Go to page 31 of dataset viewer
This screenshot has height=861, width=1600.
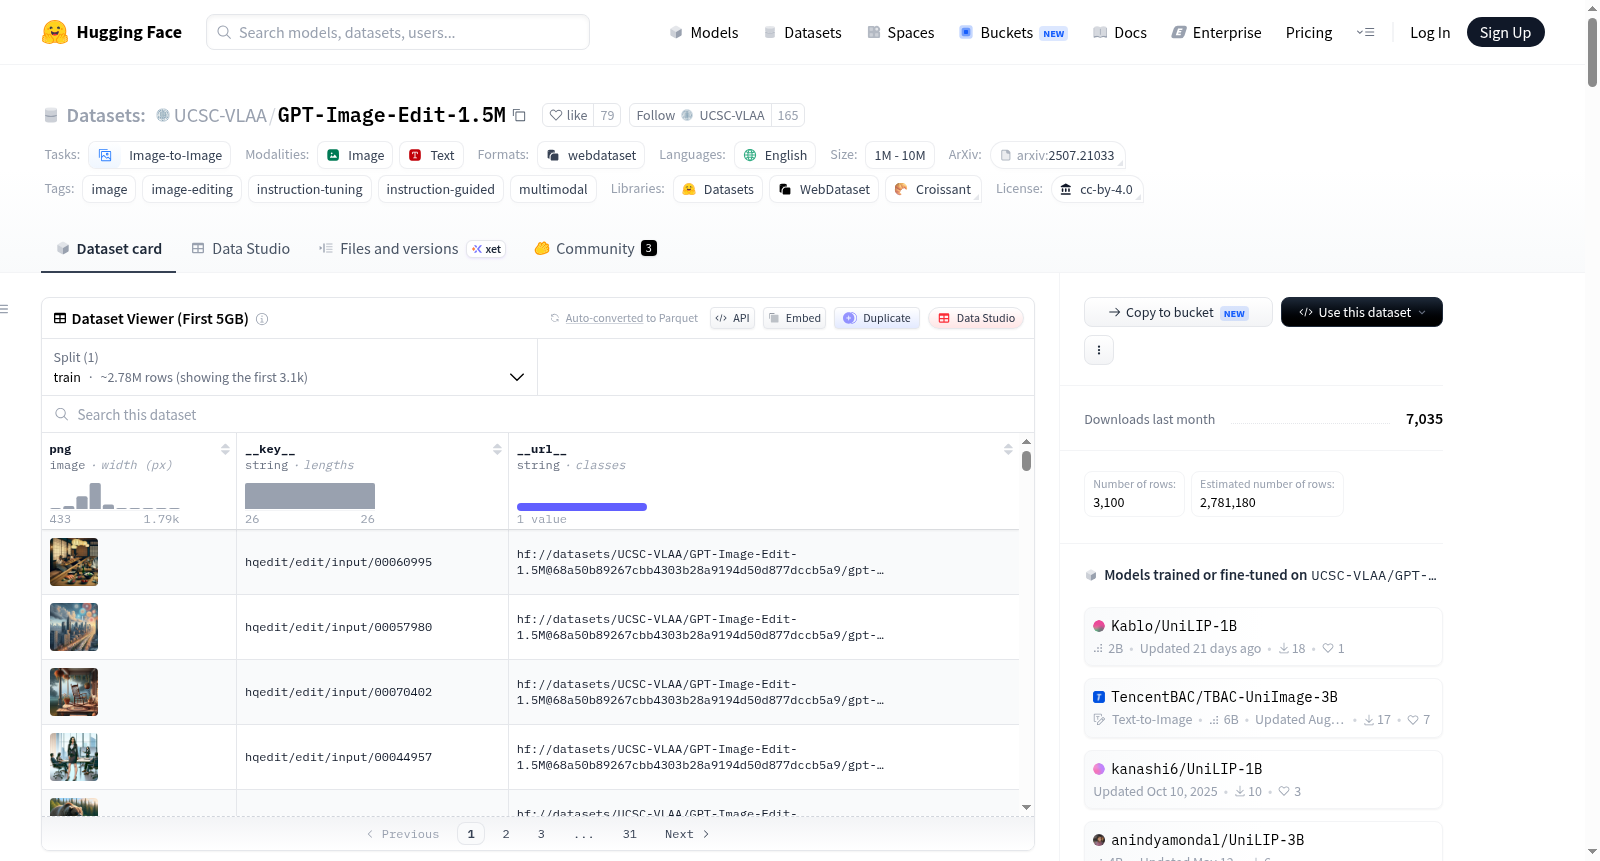630,834
